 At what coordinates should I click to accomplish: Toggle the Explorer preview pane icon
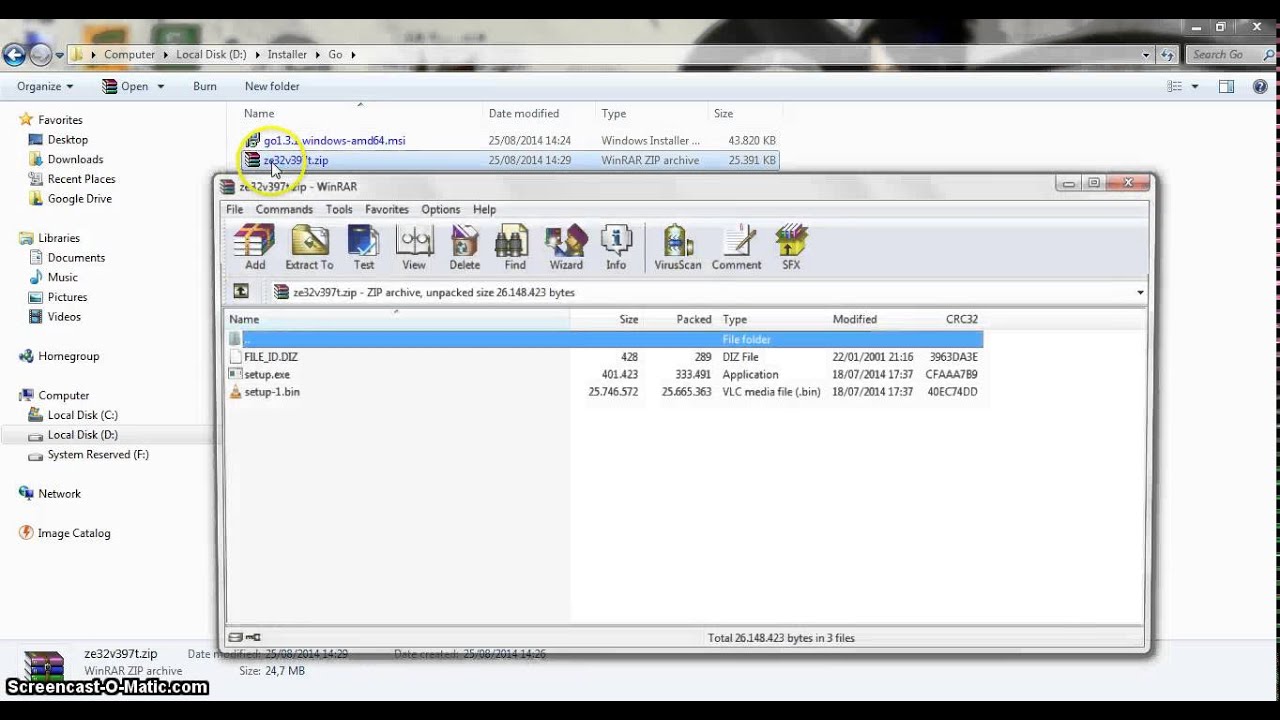coord(1226,87)
